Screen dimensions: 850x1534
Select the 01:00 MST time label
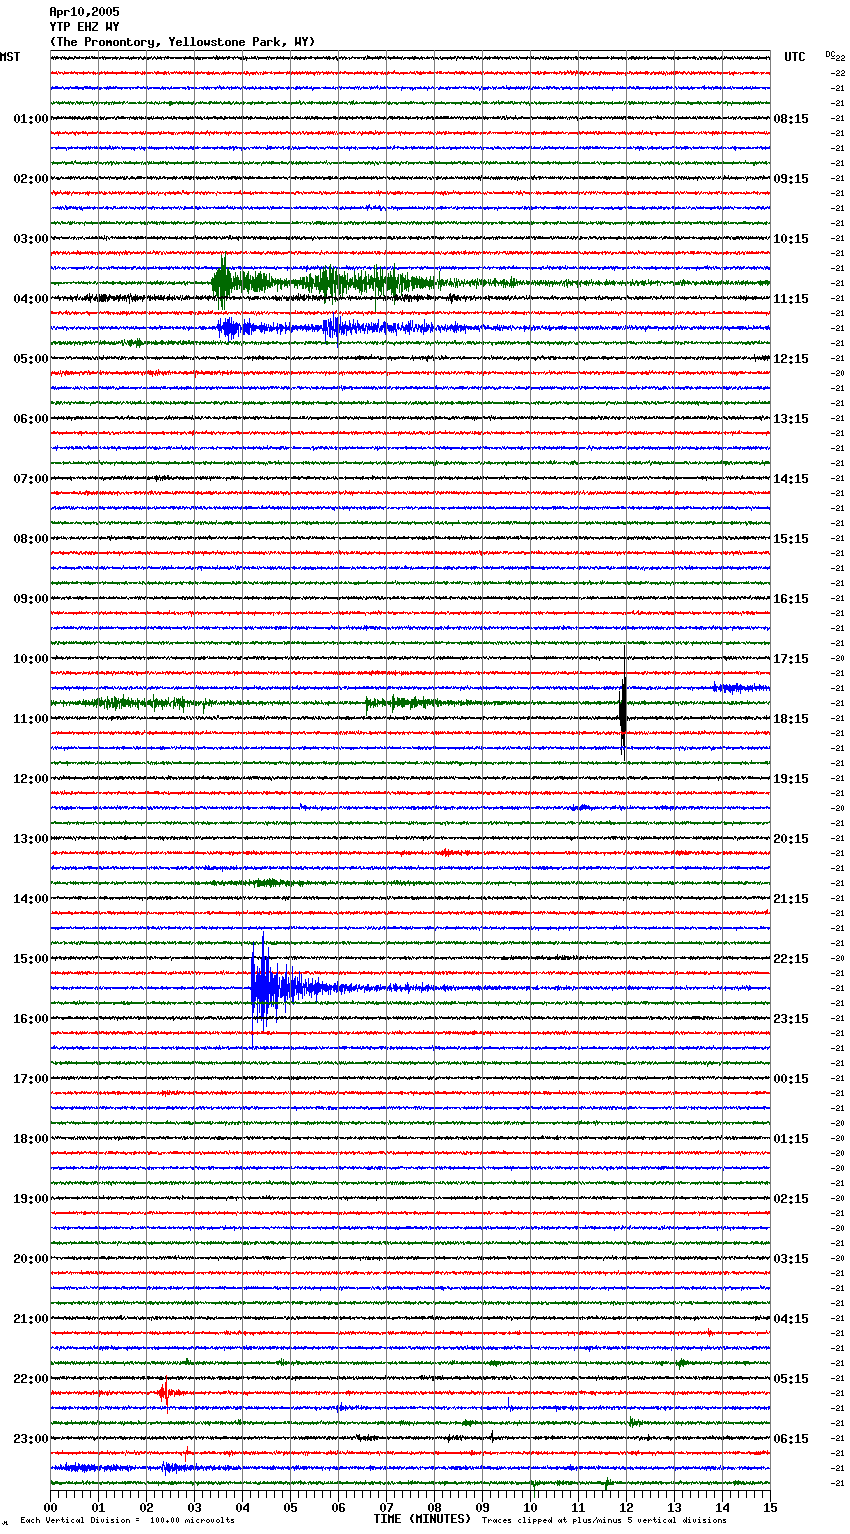(31, 119)
